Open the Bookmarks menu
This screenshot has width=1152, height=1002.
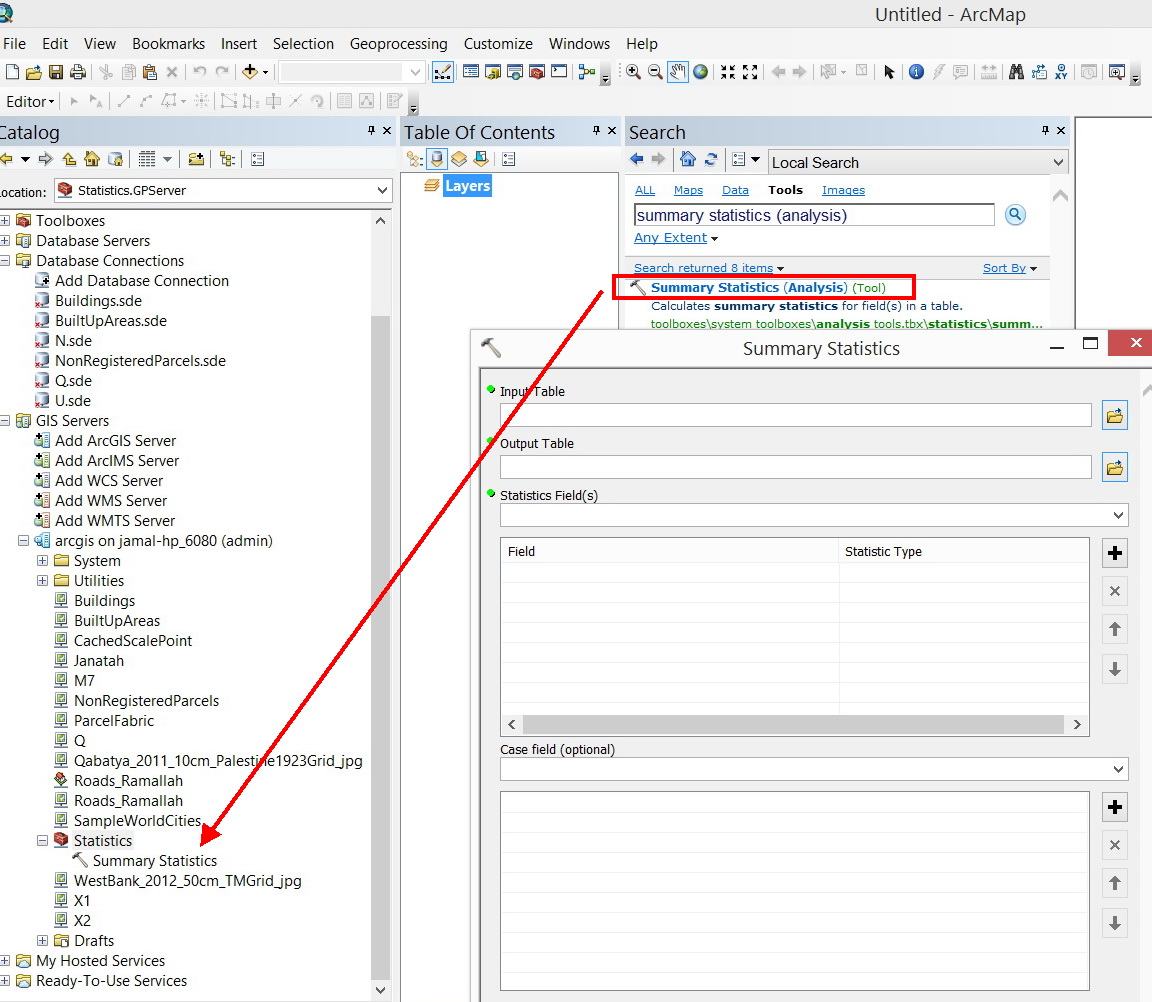168,44
